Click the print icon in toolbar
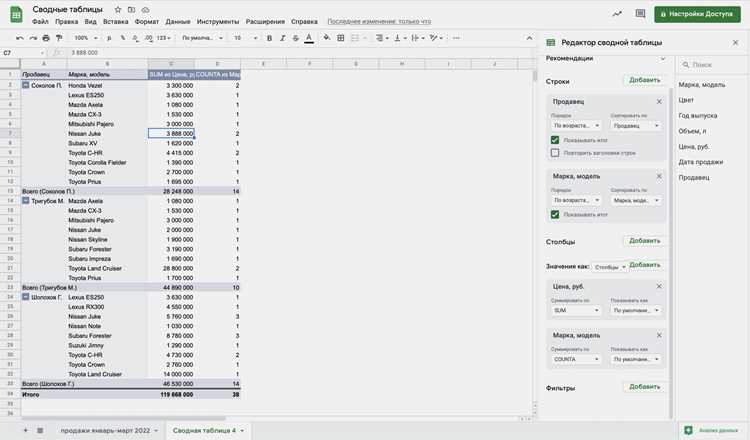Screen dimensions: 750x440 pyautogui.click(x=46, y=38)
